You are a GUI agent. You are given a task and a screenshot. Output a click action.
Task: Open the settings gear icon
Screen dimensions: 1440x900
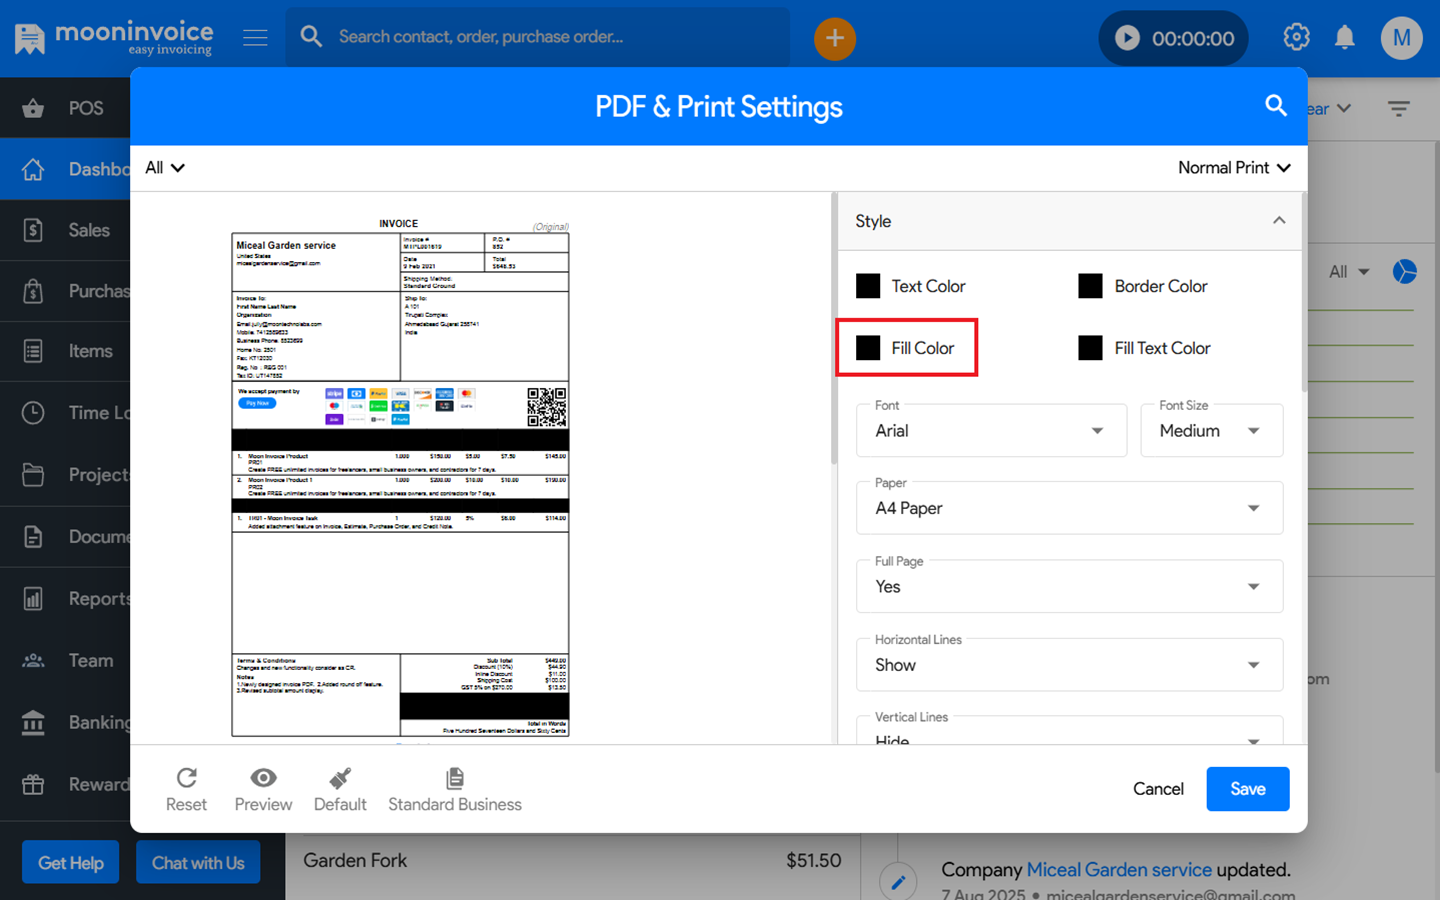click(1296, 38)
